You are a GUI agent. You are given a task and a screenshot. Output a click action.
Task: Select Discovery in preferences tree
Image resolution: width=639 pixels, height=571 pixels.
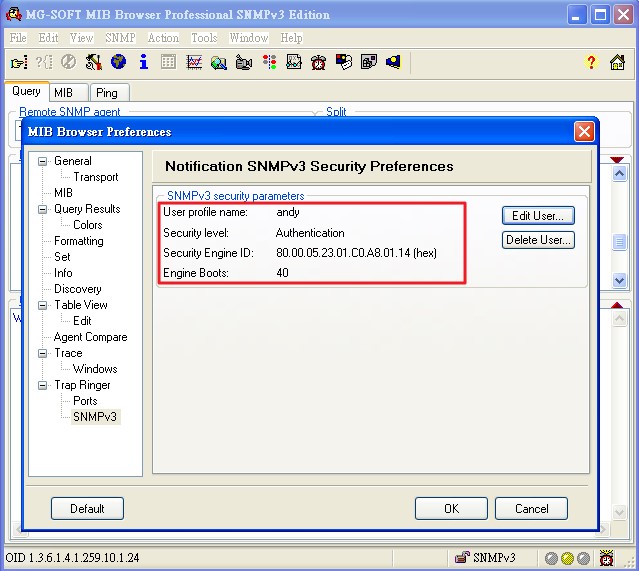coord(77,289)
